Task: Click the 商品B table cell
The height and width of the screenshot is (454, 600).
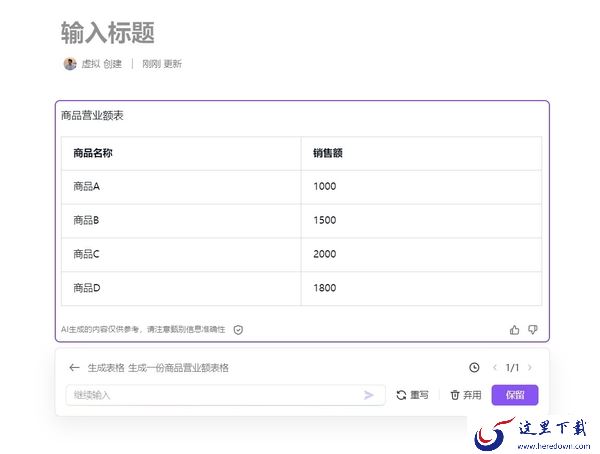Action: pyautogui.click(x=181, y=220)
